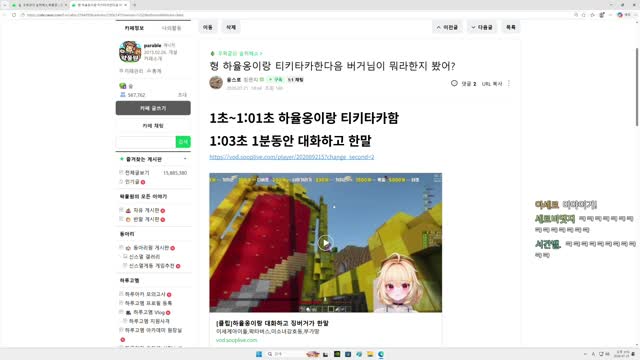Screen dimensions: 640x360
Task: Click the green 구독 subscribe button
Action: 276,80
